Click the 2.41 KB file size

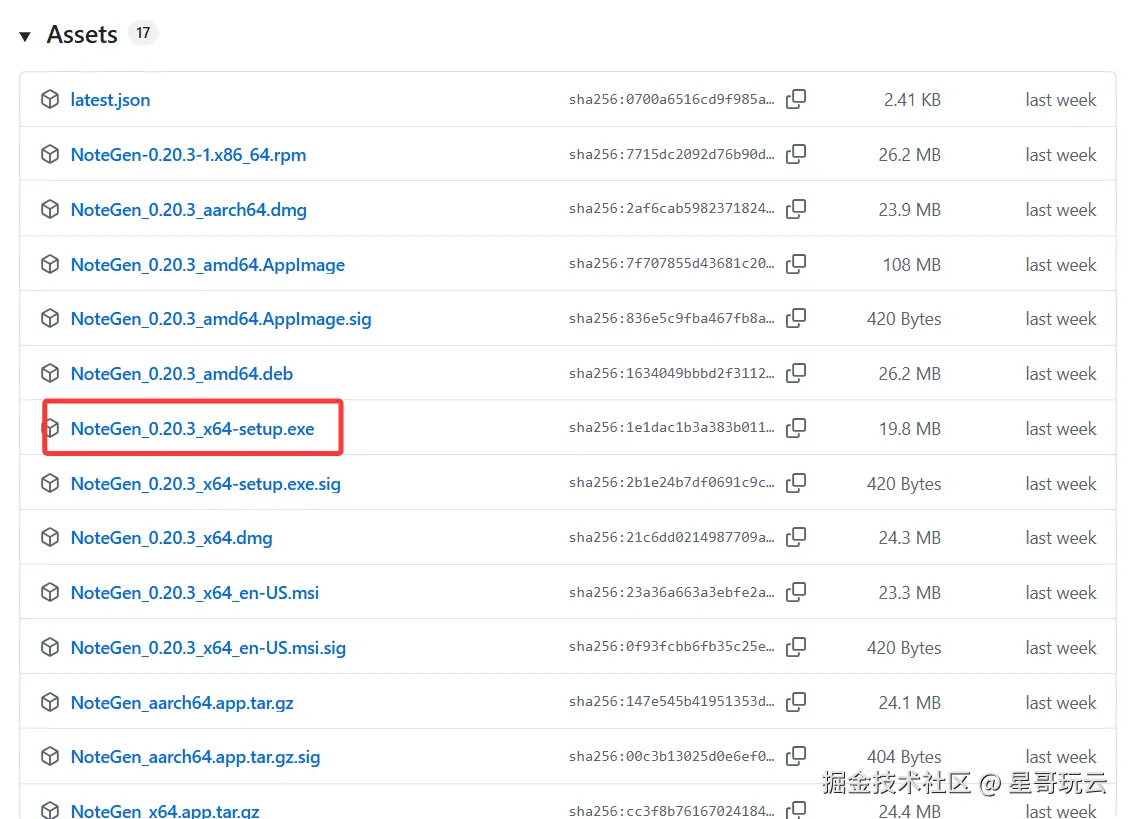coord(912,99)
